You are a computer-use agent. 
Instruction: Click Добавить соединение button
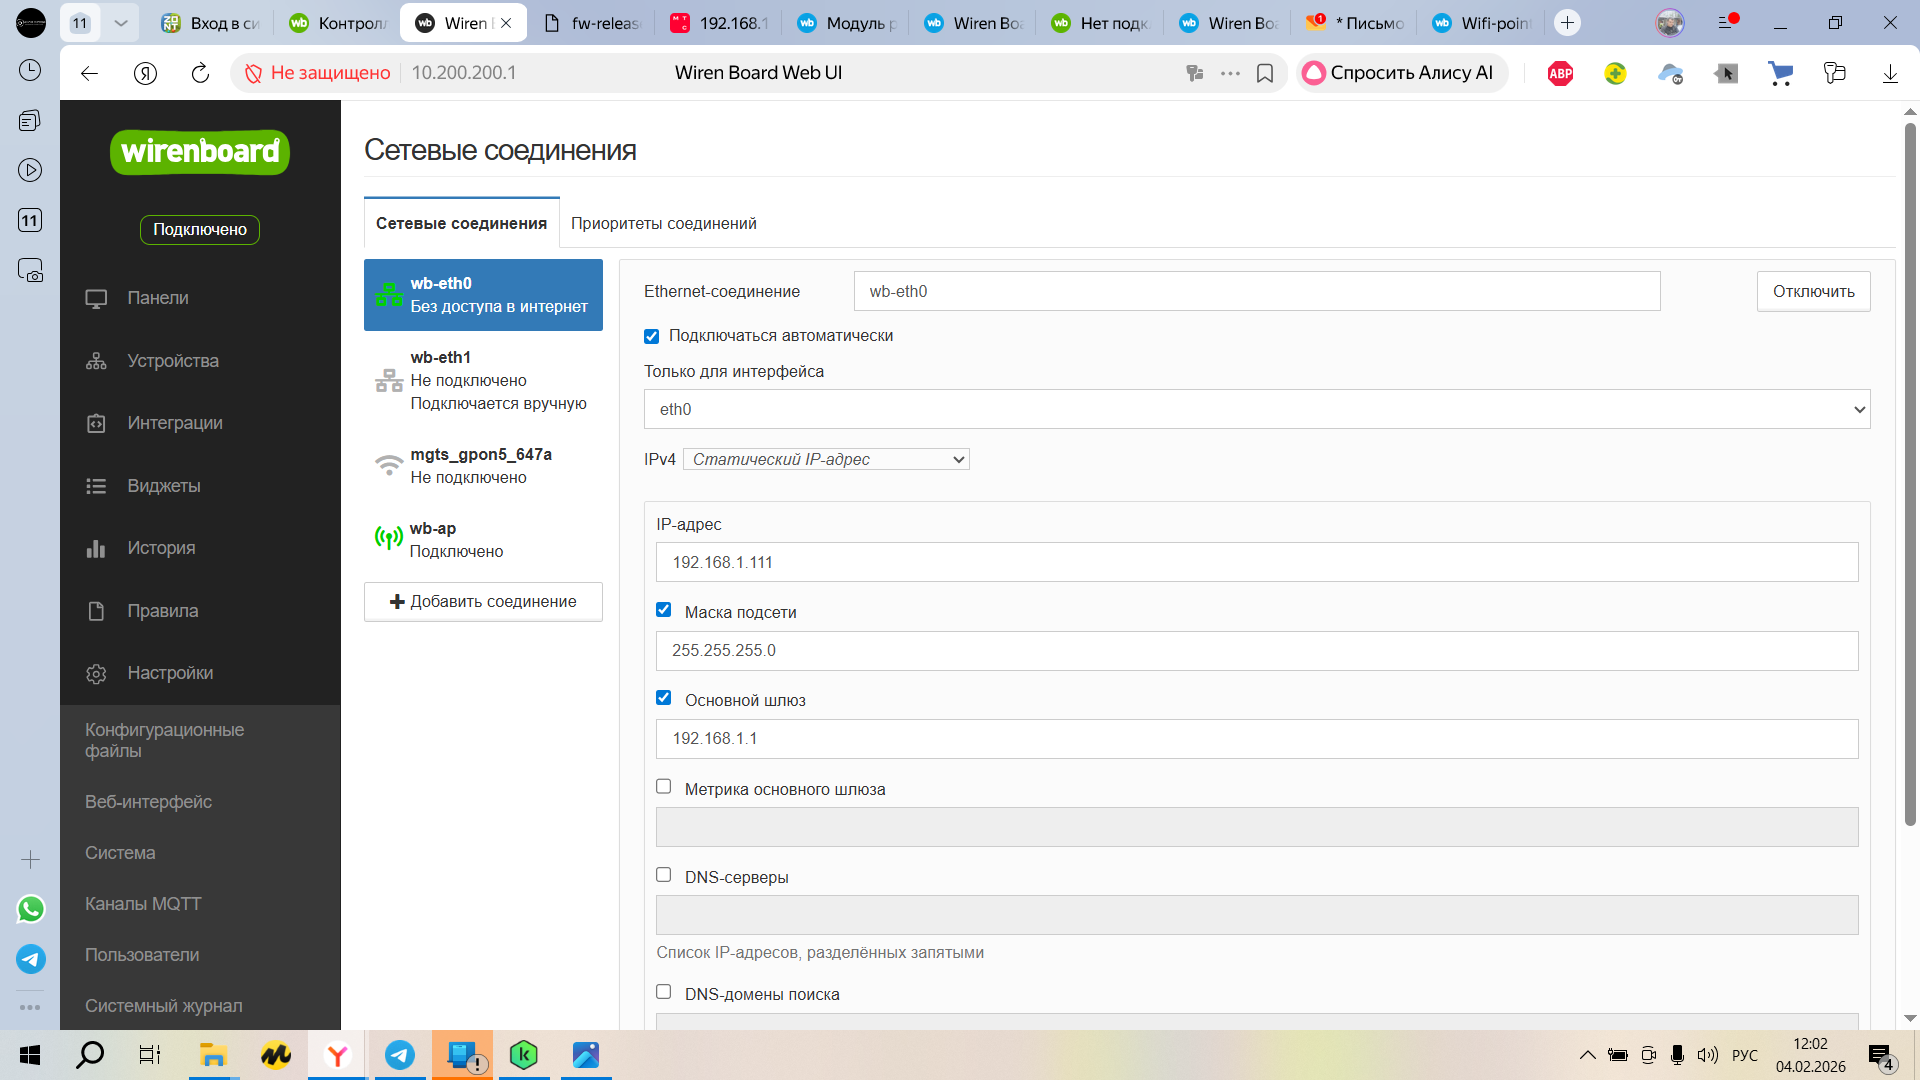[x=483, y=602]
